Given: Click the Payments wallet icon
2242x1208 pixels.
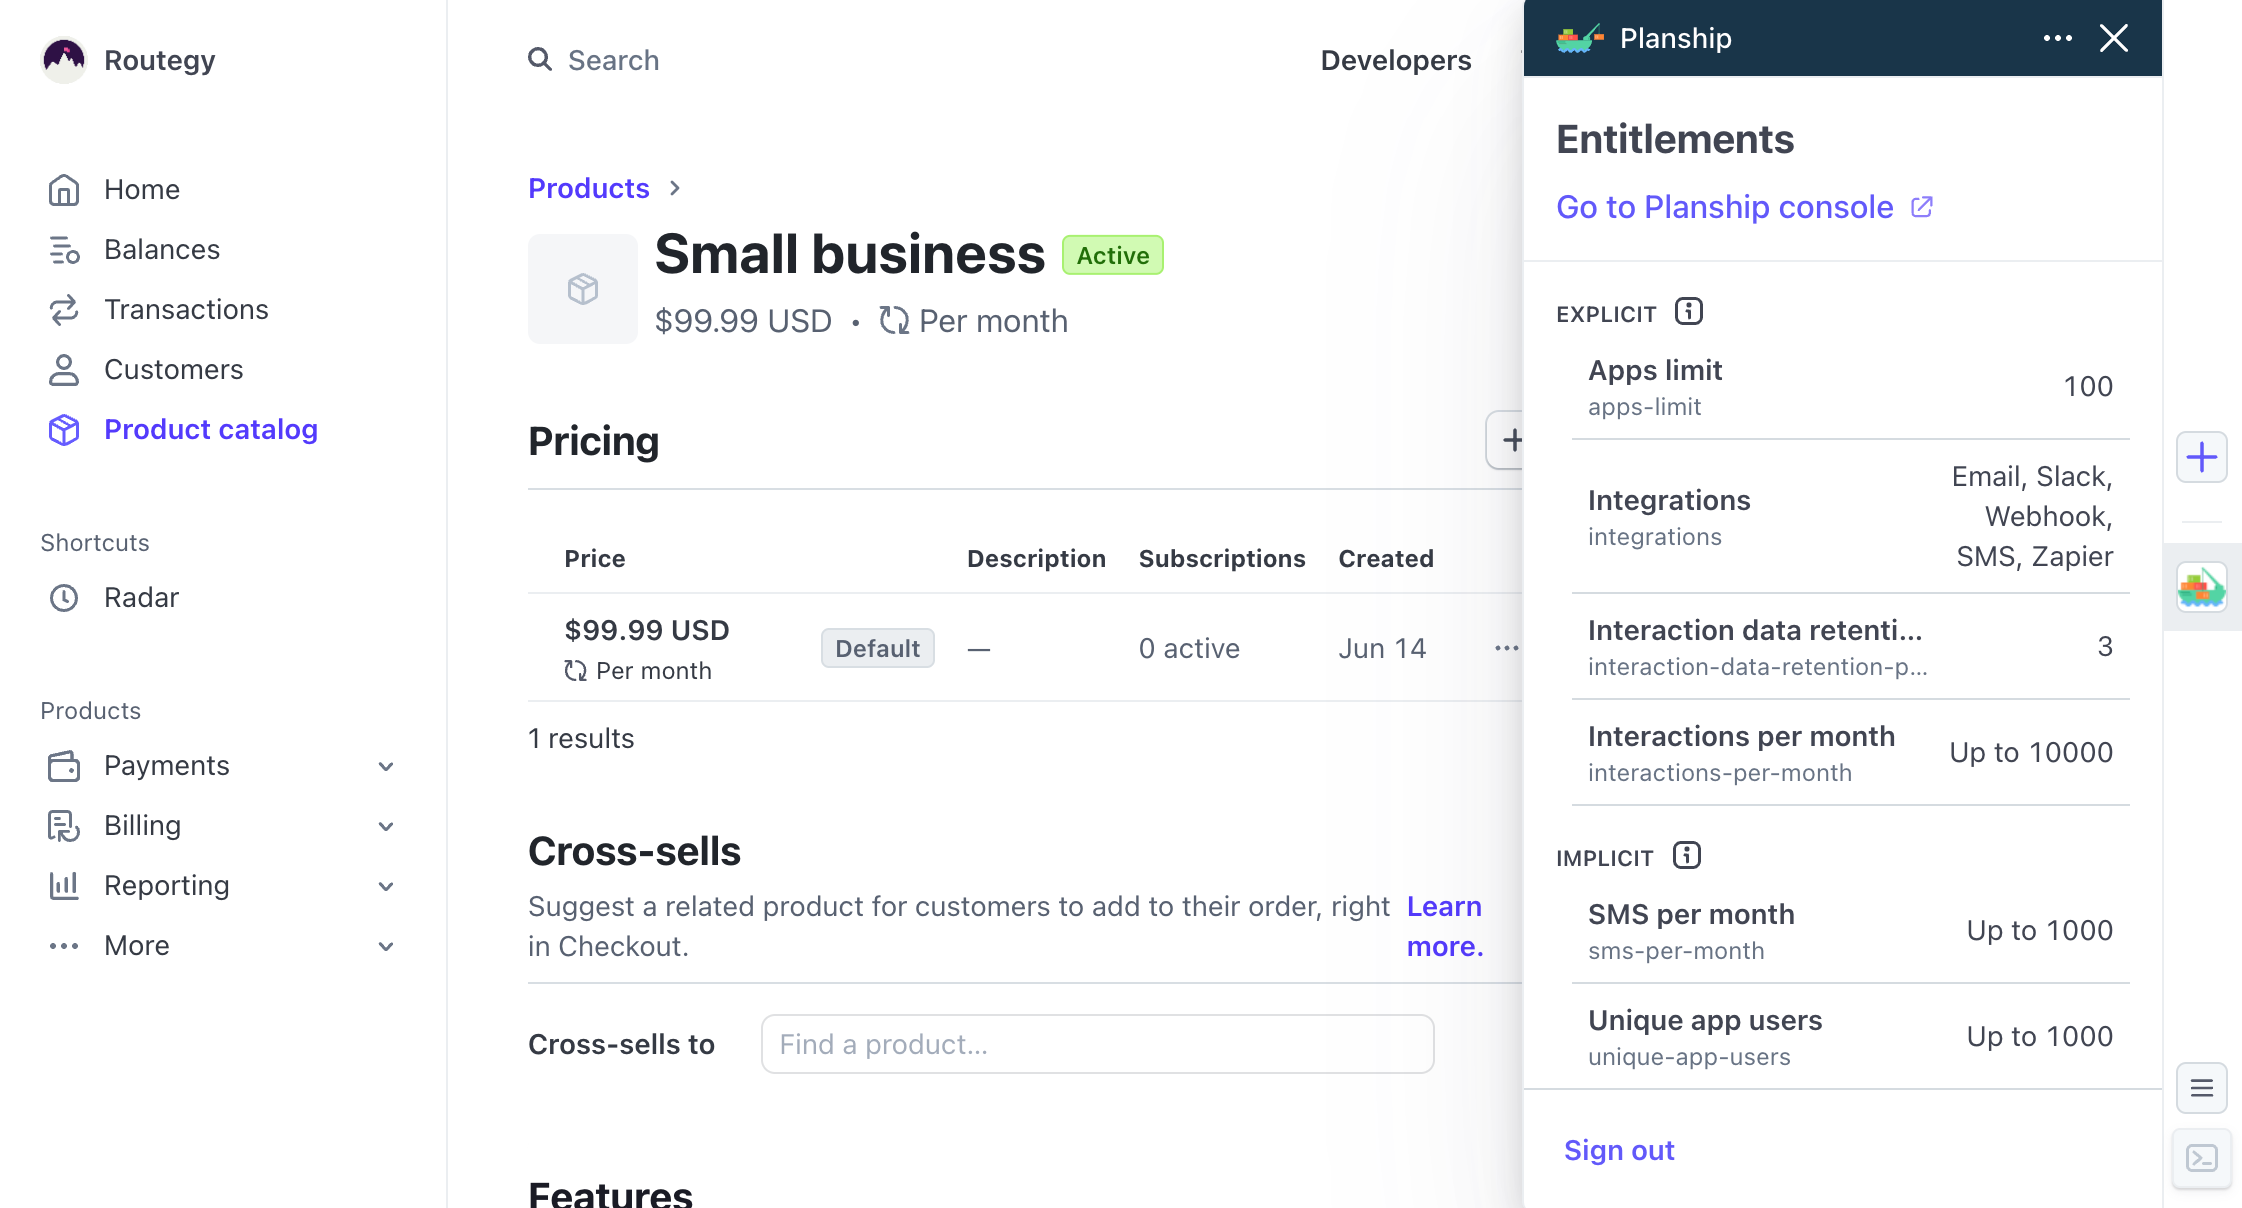Looking at the screenshot, I should tap(64, 765).
